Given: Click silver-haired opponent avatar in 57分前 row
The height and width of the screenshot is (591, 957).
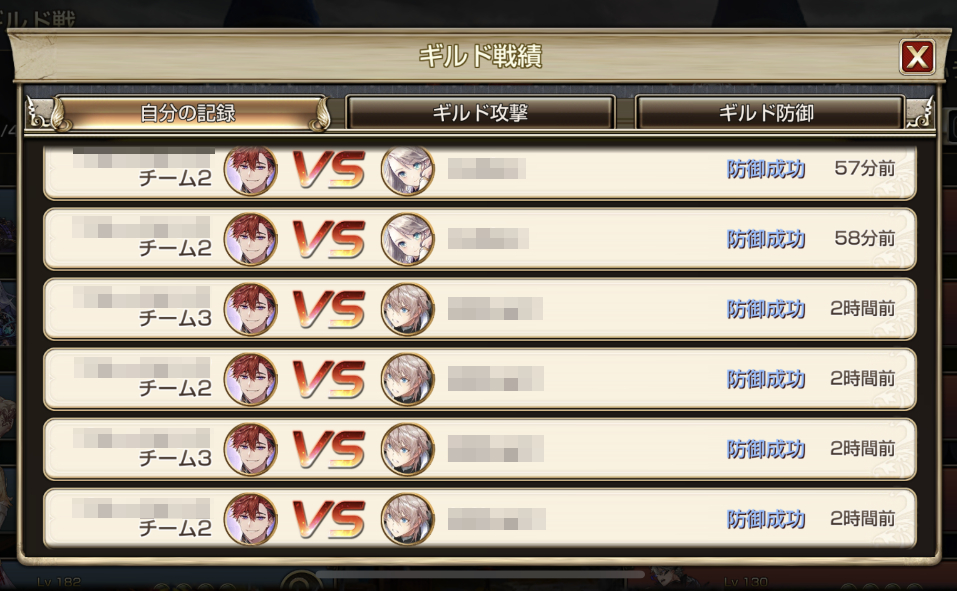Looking at the screenshot, I should pos(408,170).
